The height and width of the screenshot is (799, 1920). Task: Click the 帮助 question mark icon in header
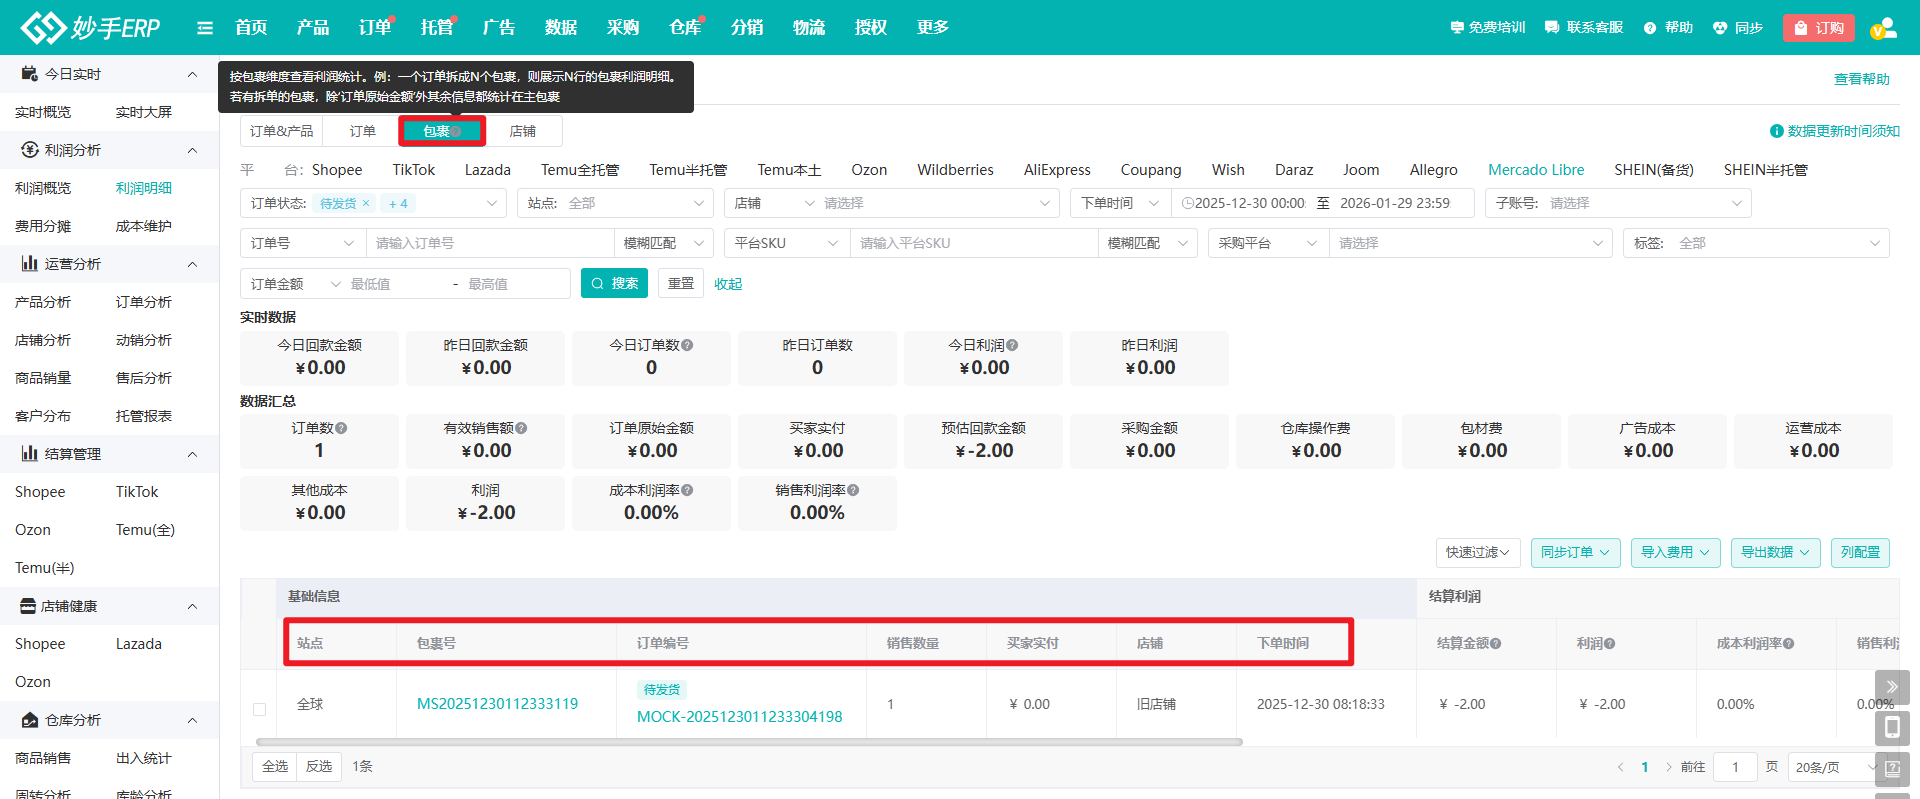[1650, 28]
